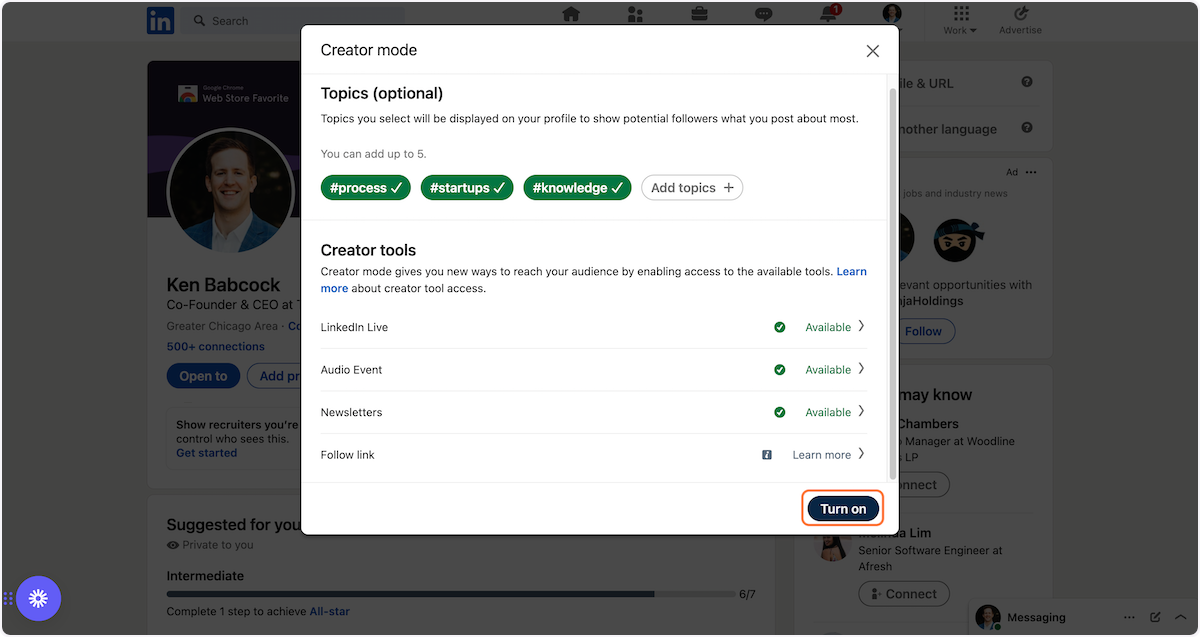Expand the Audio Event row chevron
Screen dimensions: 1200x637
[861, 369]
